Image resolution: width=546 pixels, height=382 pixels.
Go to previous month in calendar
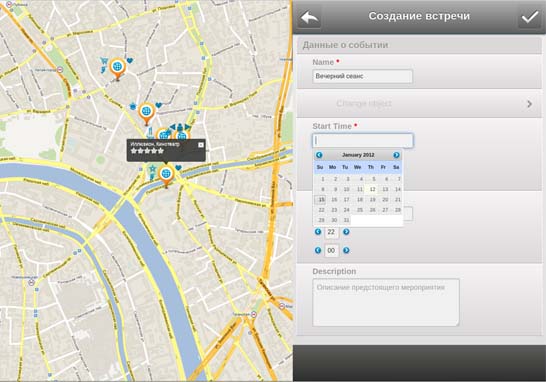(319, 155)
